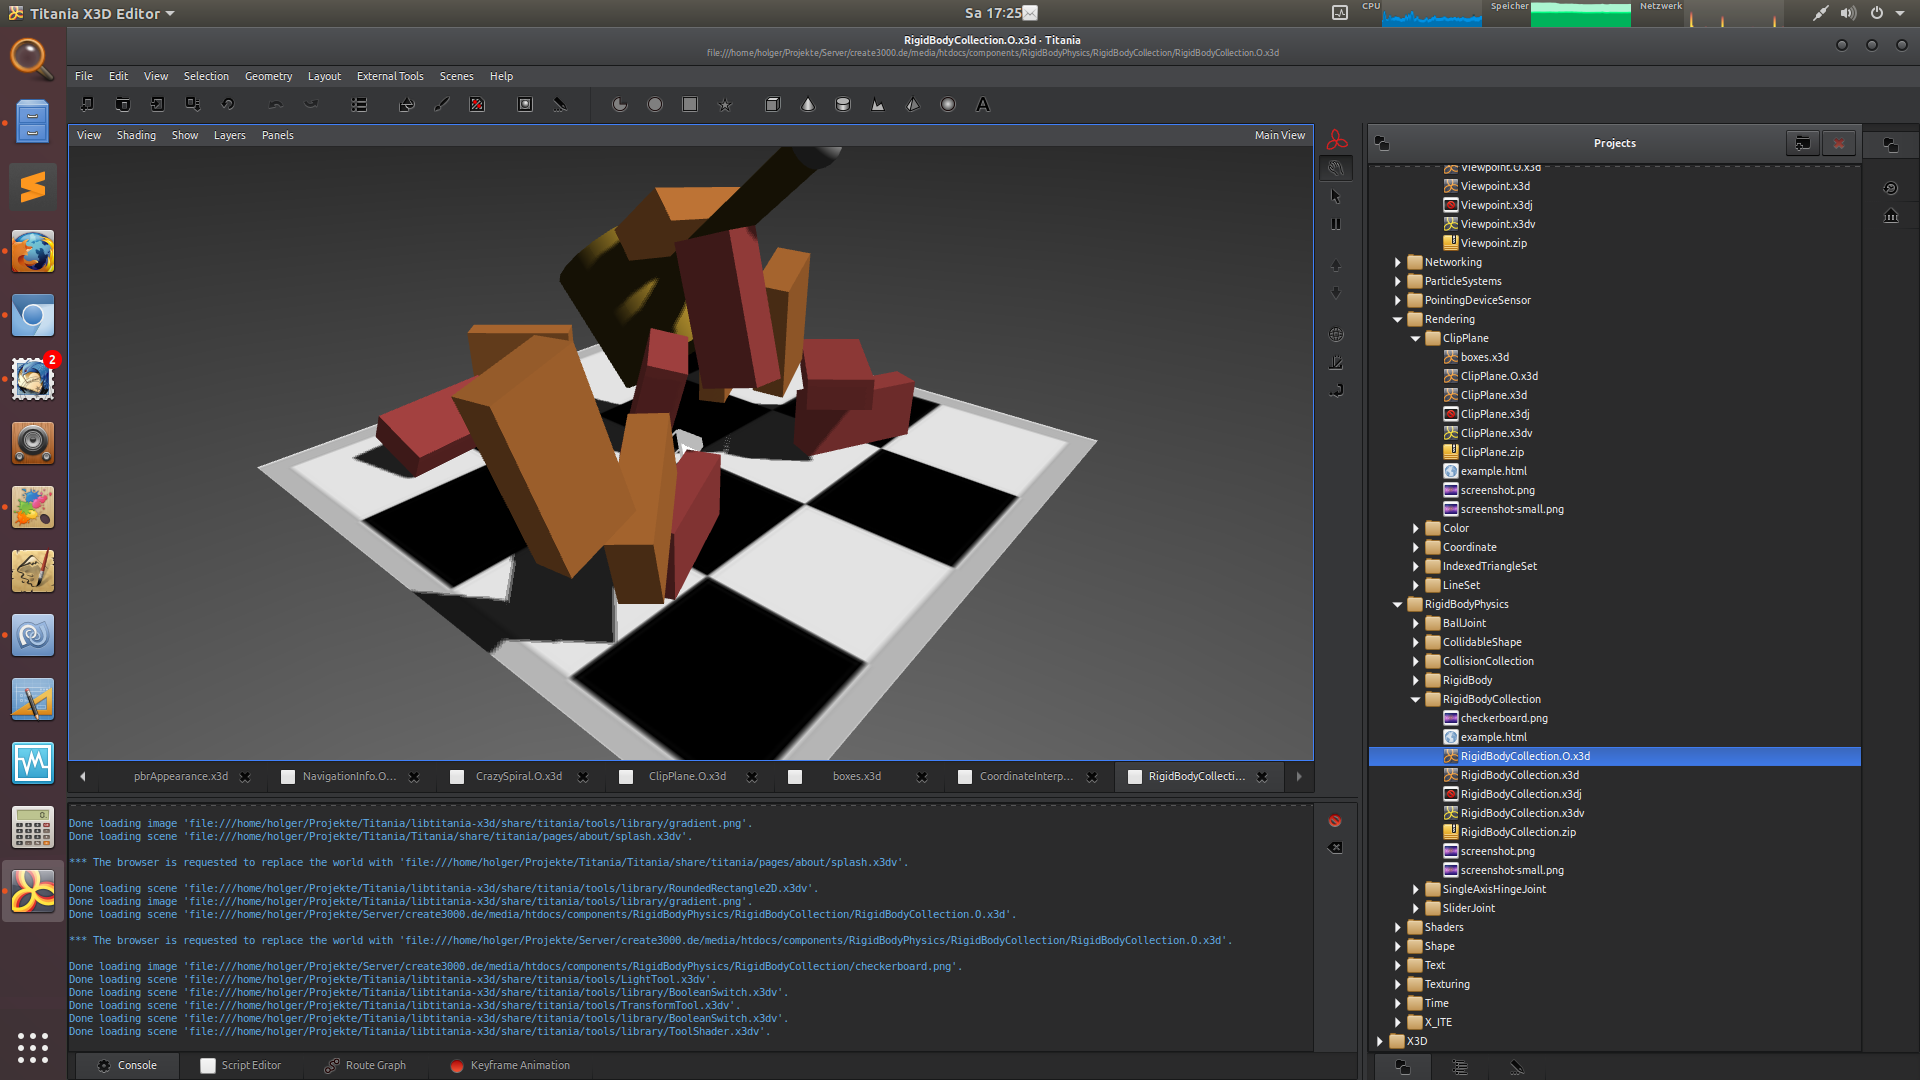Select the Sphere primitive tool
This screenshot has width=1920, height=1080.
pyautogui.click(x=947, y=104)
